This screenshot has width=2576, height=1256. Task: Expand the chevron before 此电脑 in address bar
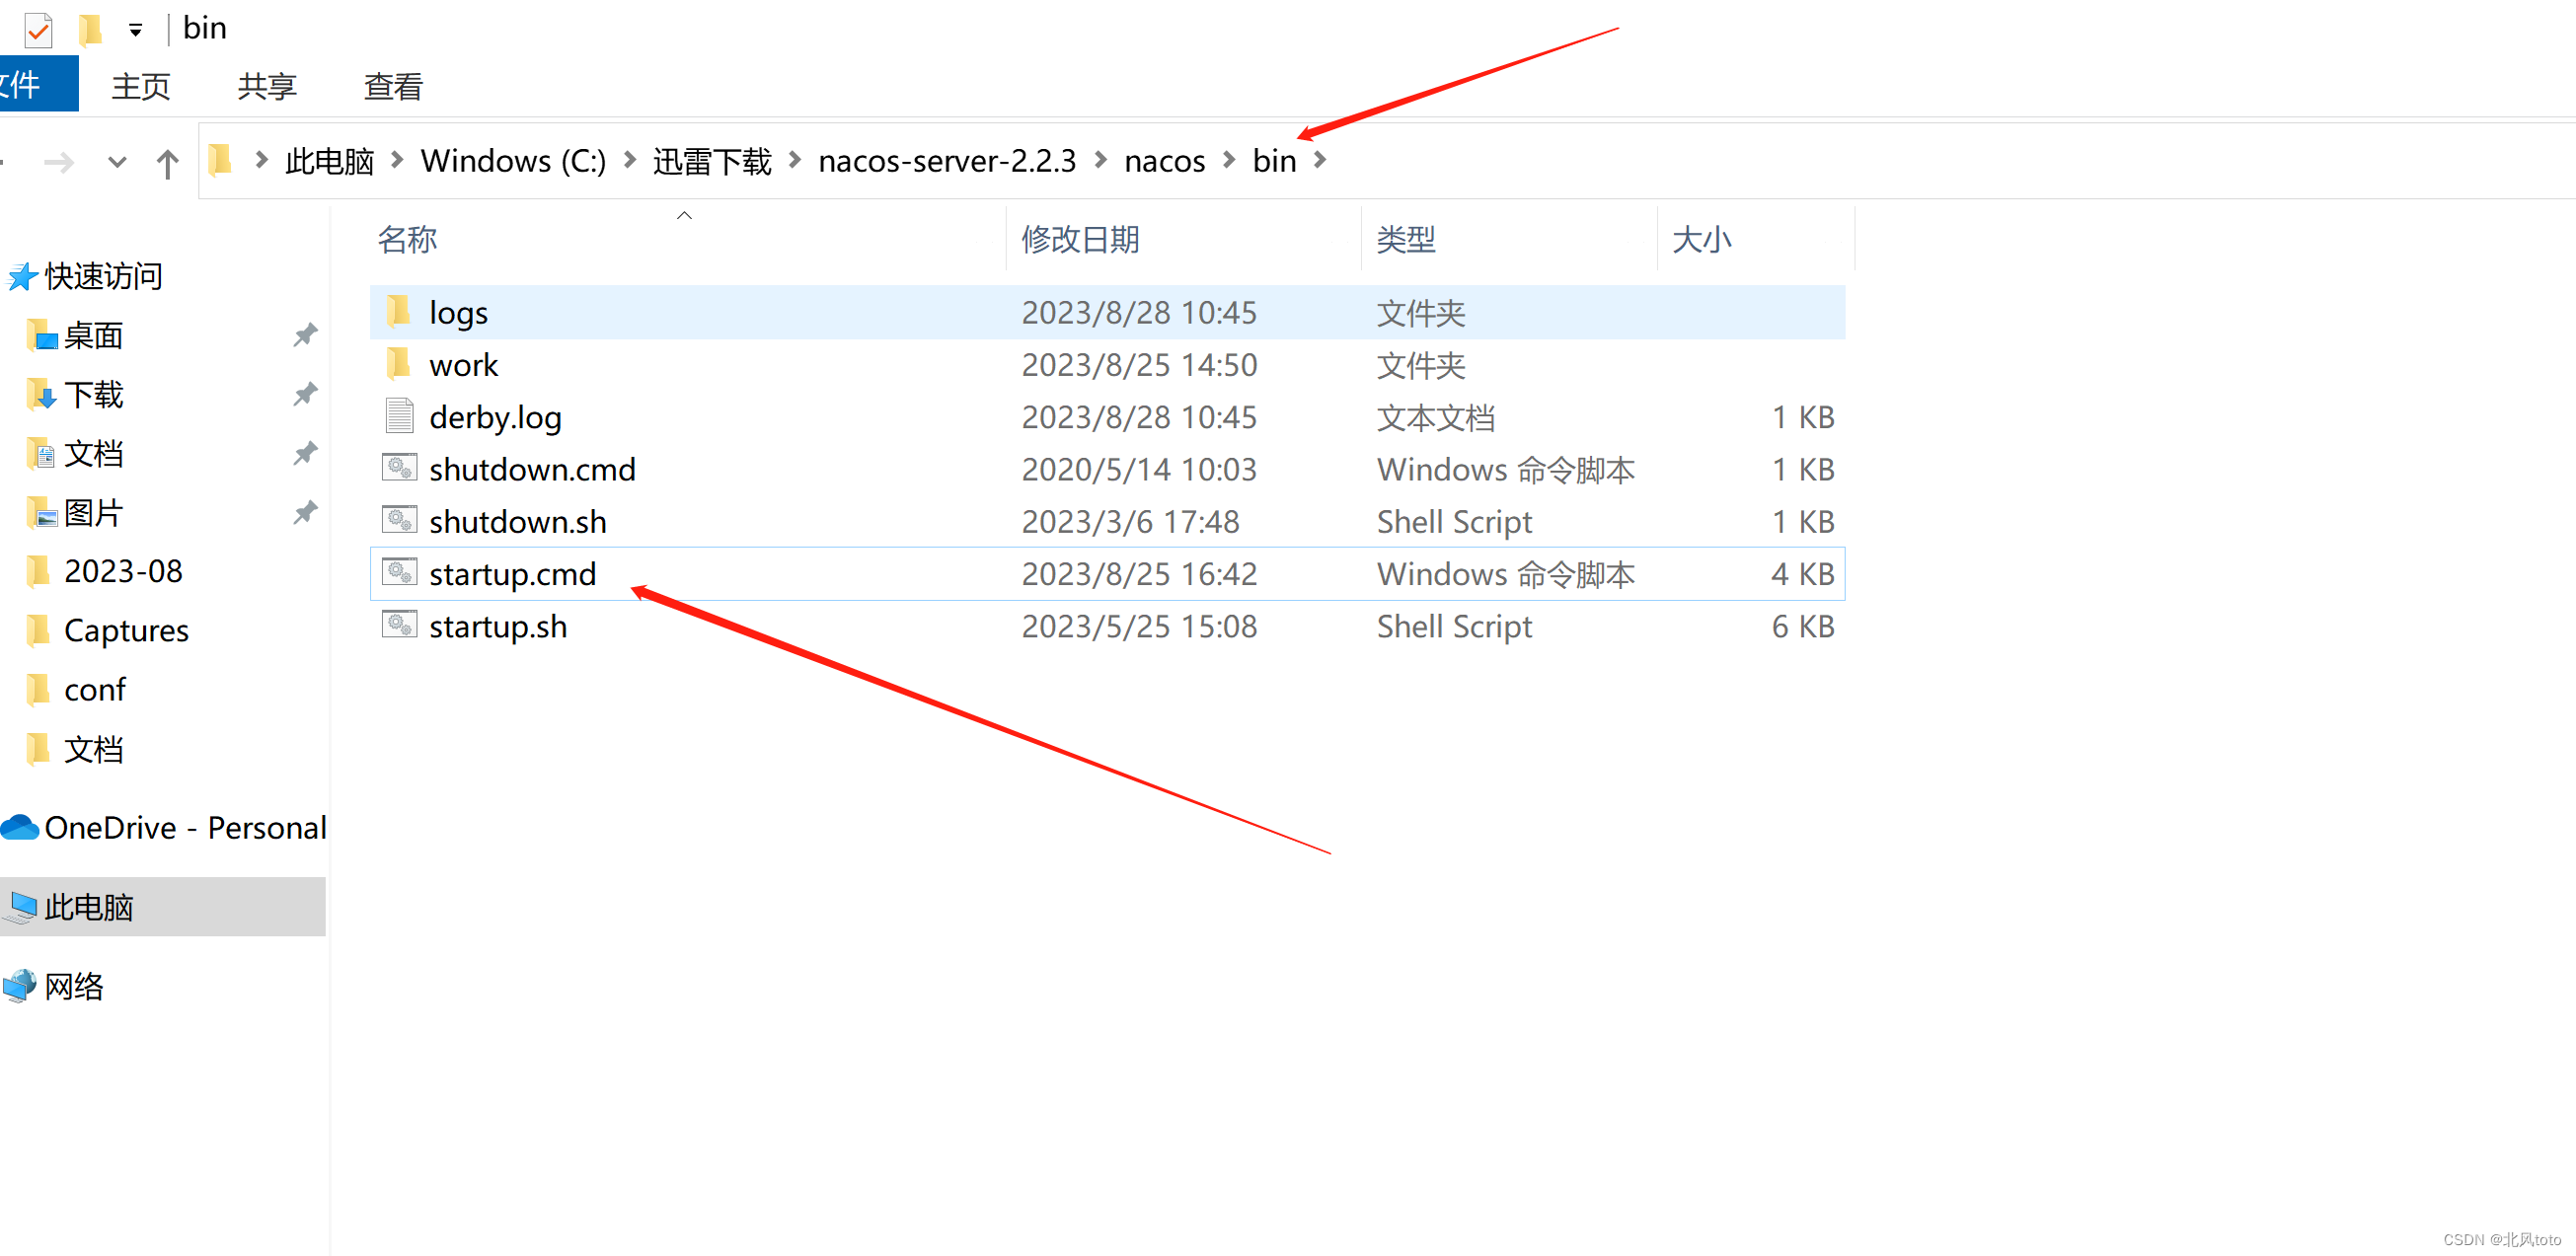click(261, 160)
